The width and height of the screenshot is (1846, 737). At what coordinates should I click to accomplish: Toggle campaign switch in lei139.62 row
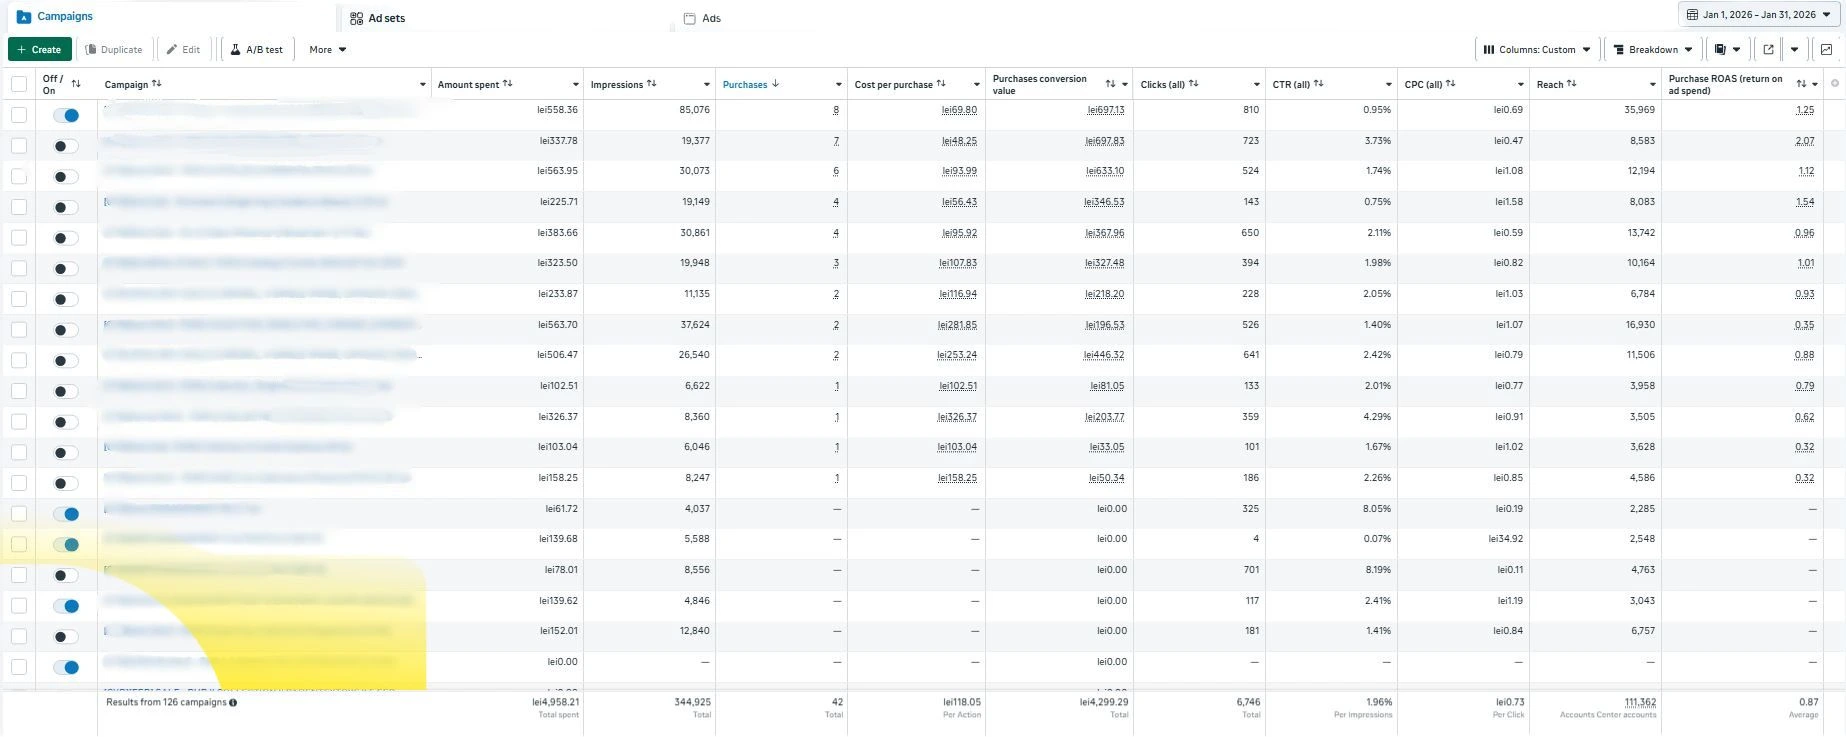[66, 606]
